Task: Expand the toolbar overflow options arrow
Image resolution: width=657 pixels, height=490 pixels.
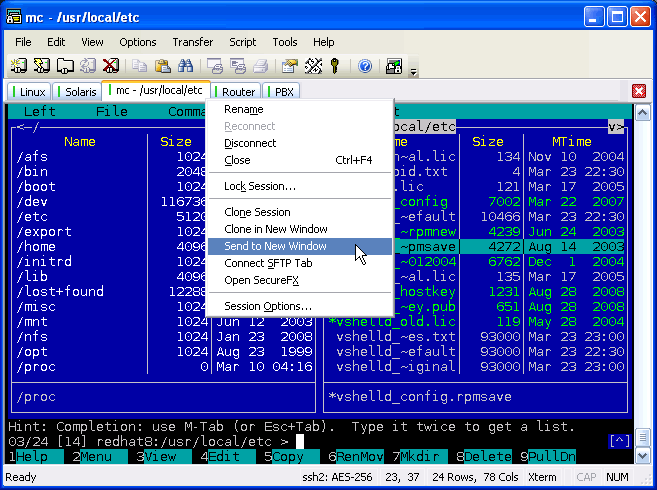Action: [414, 72]
